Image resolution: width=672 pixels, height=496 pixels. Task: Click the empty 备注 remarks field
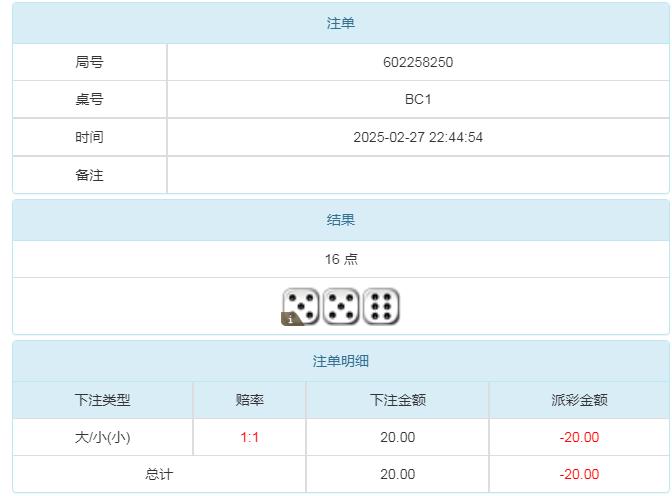tap(418, 175)
